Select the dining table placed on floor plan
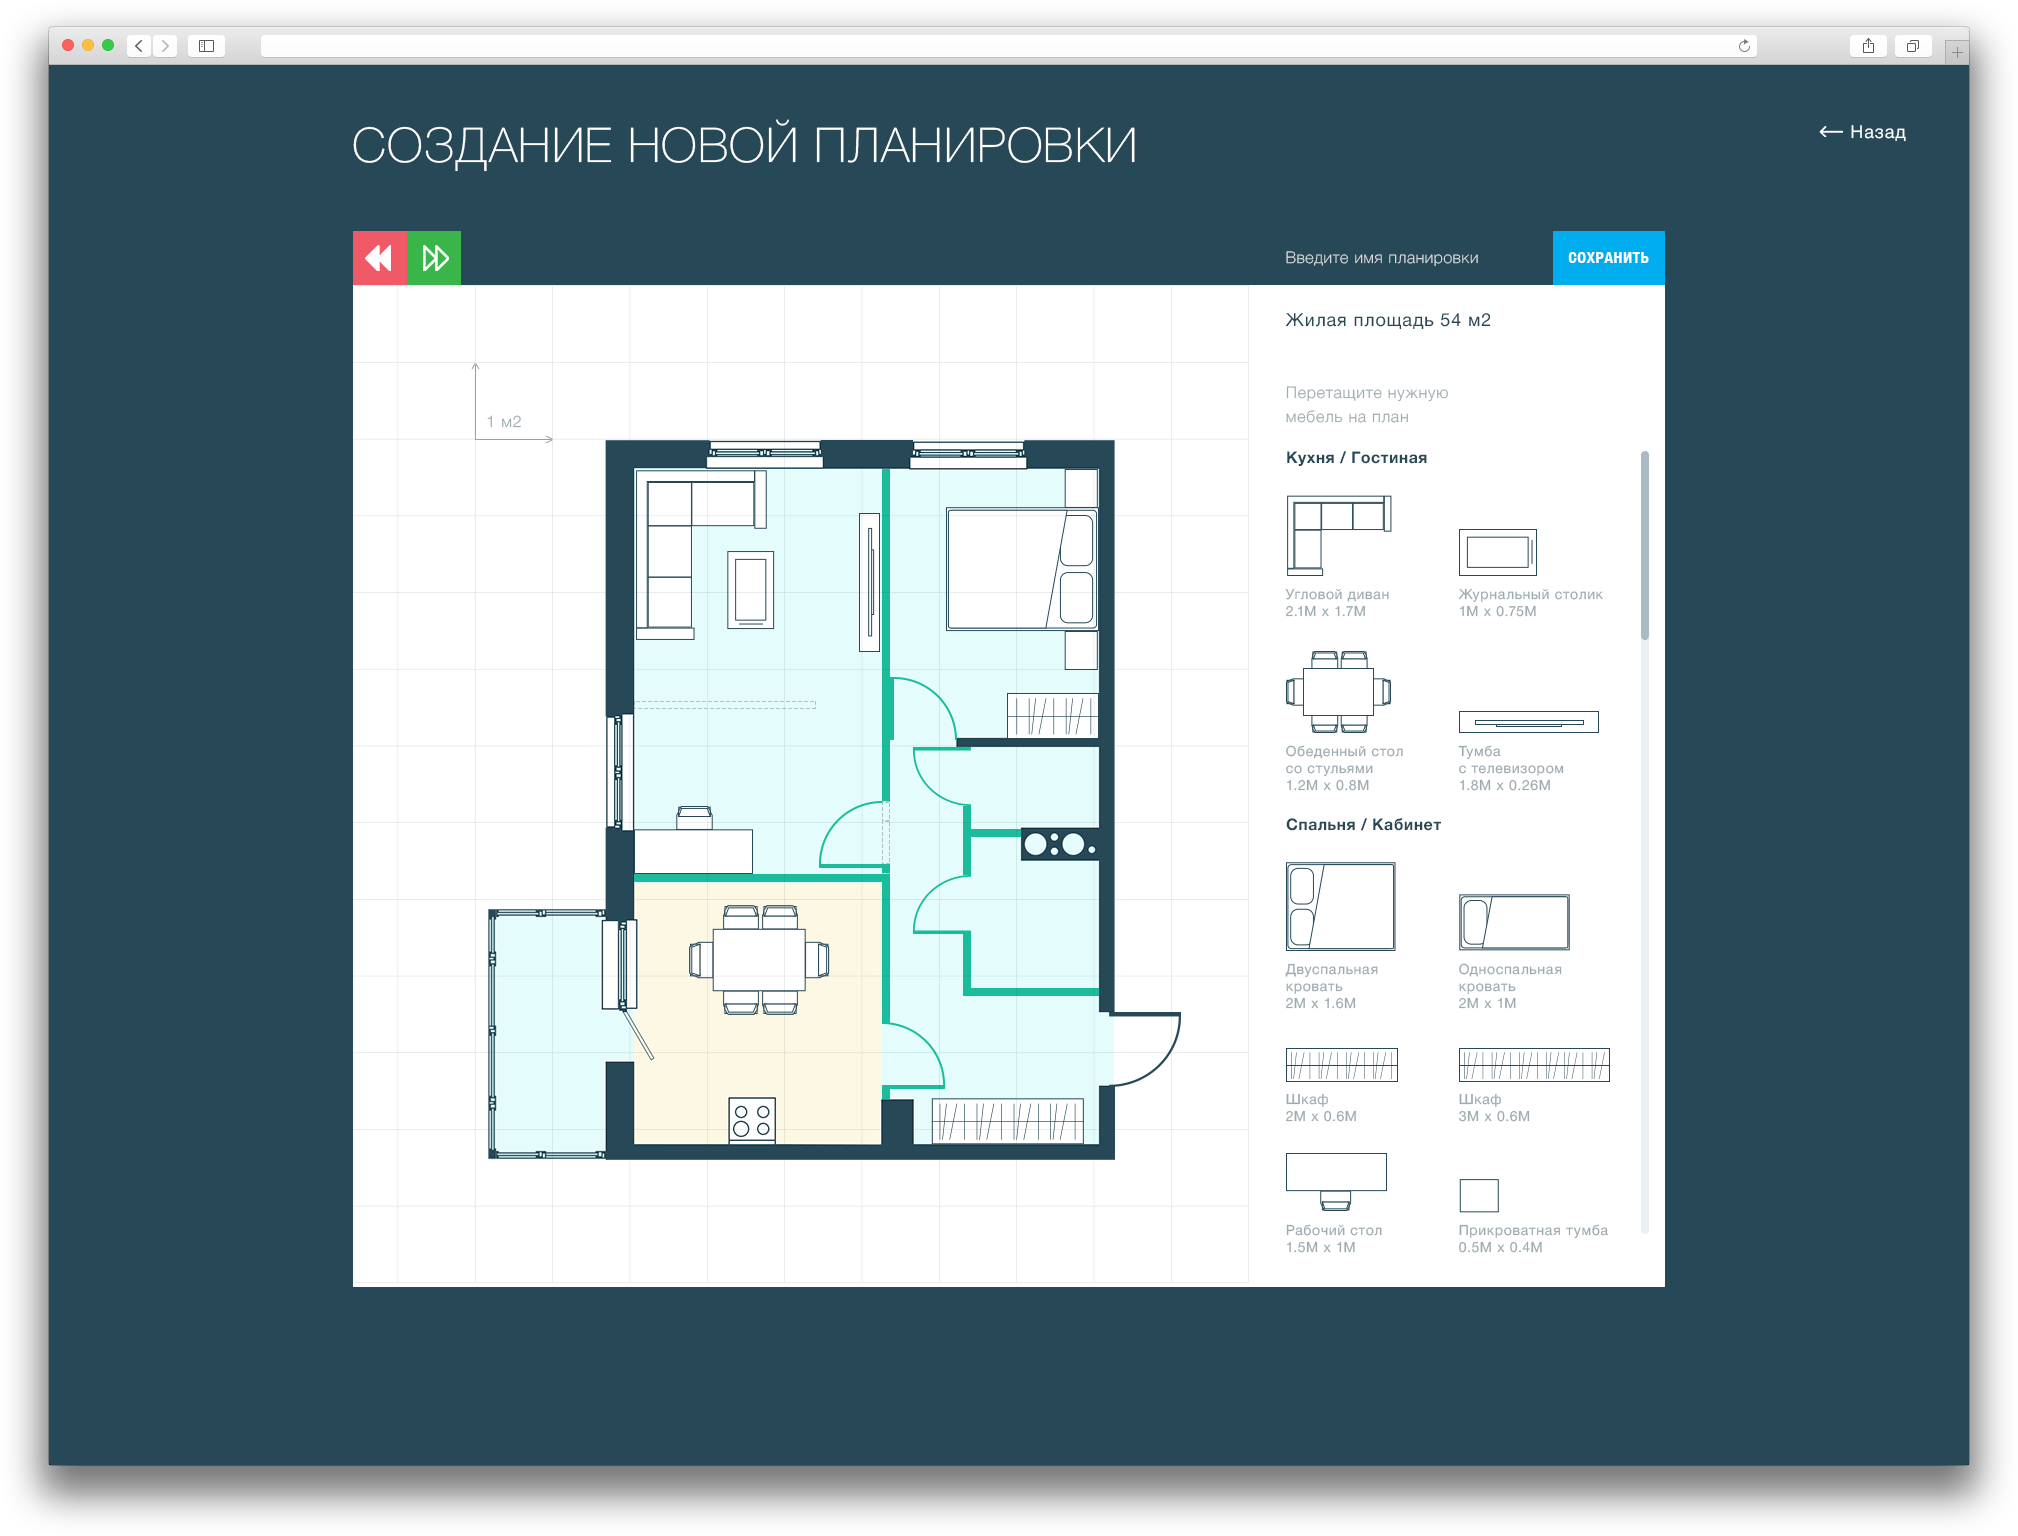 (759, 960)
